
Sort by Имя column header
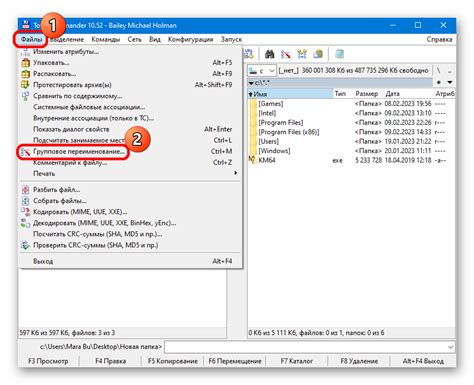coord(290,94)
